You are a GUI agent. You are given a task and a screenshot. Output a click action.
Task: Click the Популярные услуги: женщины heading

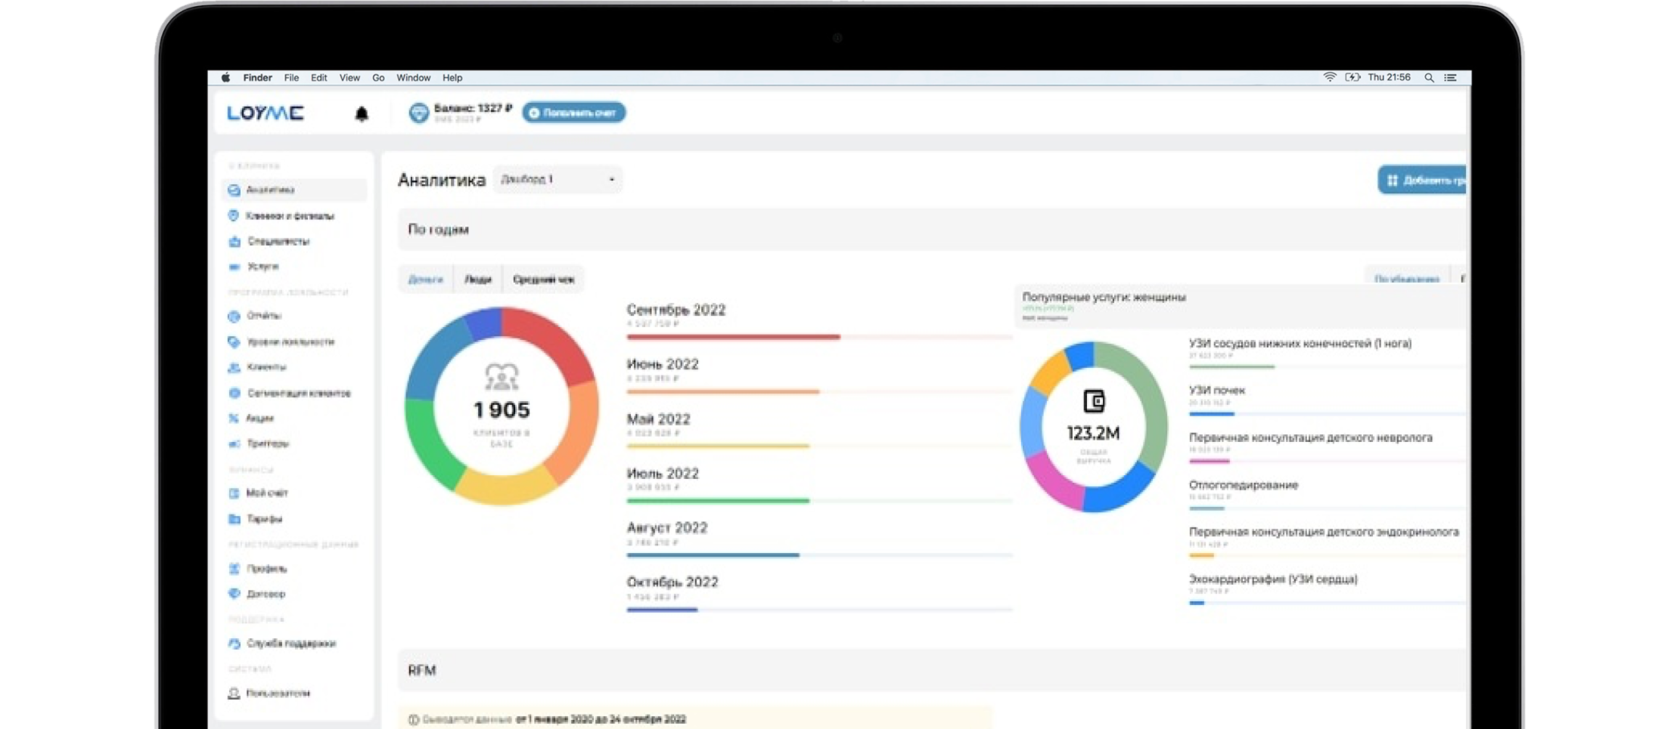click(x=1104, y=297)
